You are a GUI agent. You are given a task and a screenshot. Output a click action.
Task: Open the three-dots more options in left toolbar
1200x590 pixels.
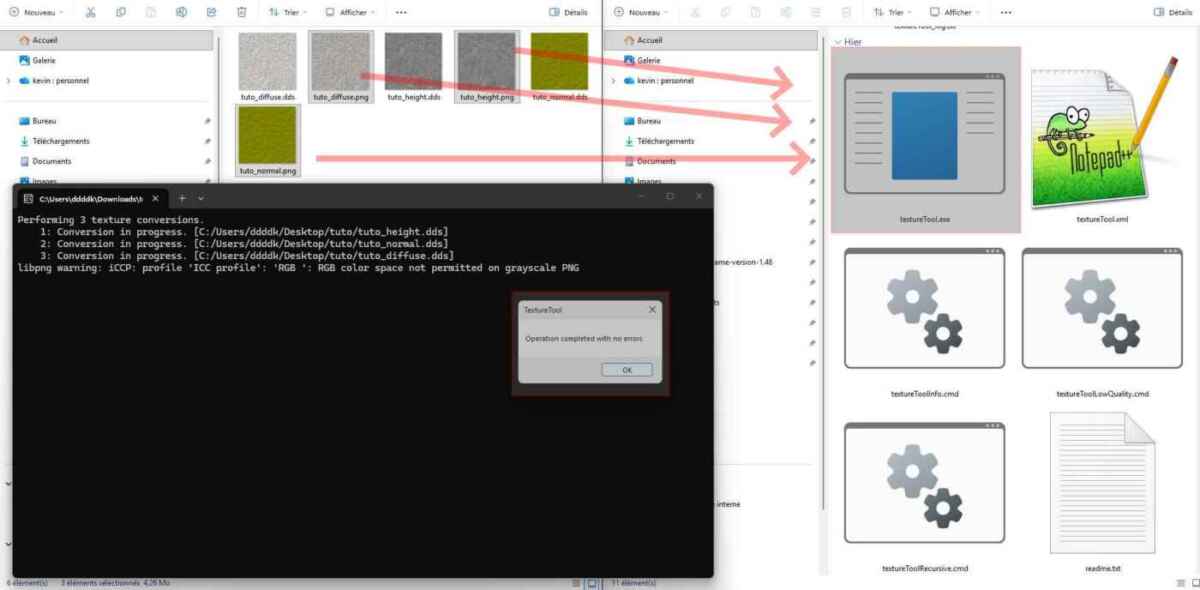tap(401, 12)
